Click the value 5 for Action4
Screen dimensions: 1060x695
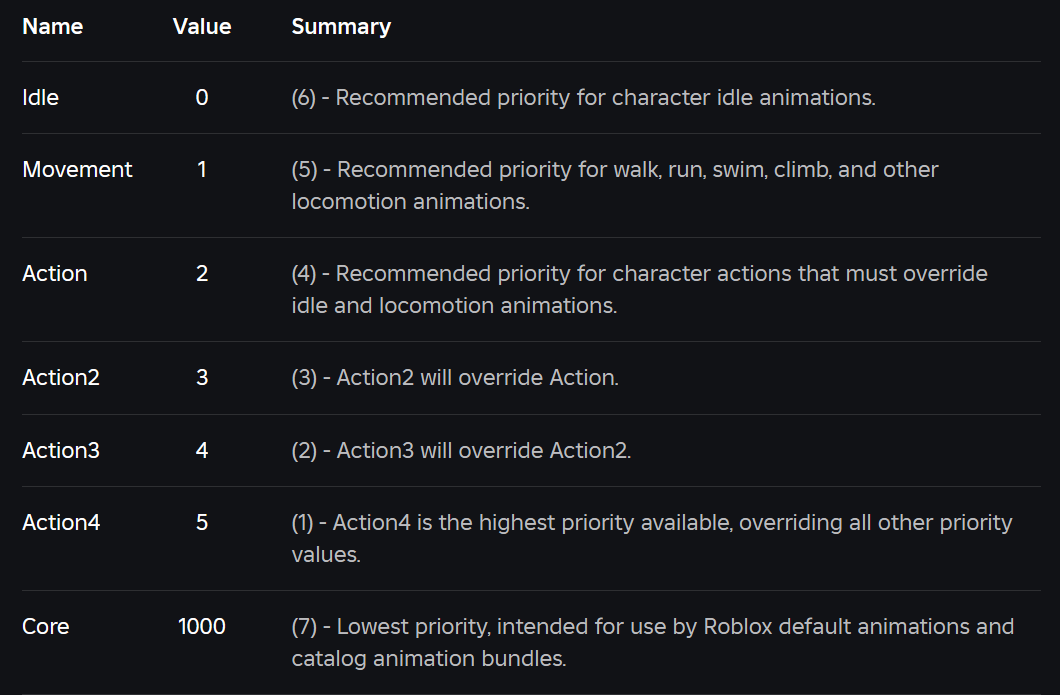(x=202, y=522)
